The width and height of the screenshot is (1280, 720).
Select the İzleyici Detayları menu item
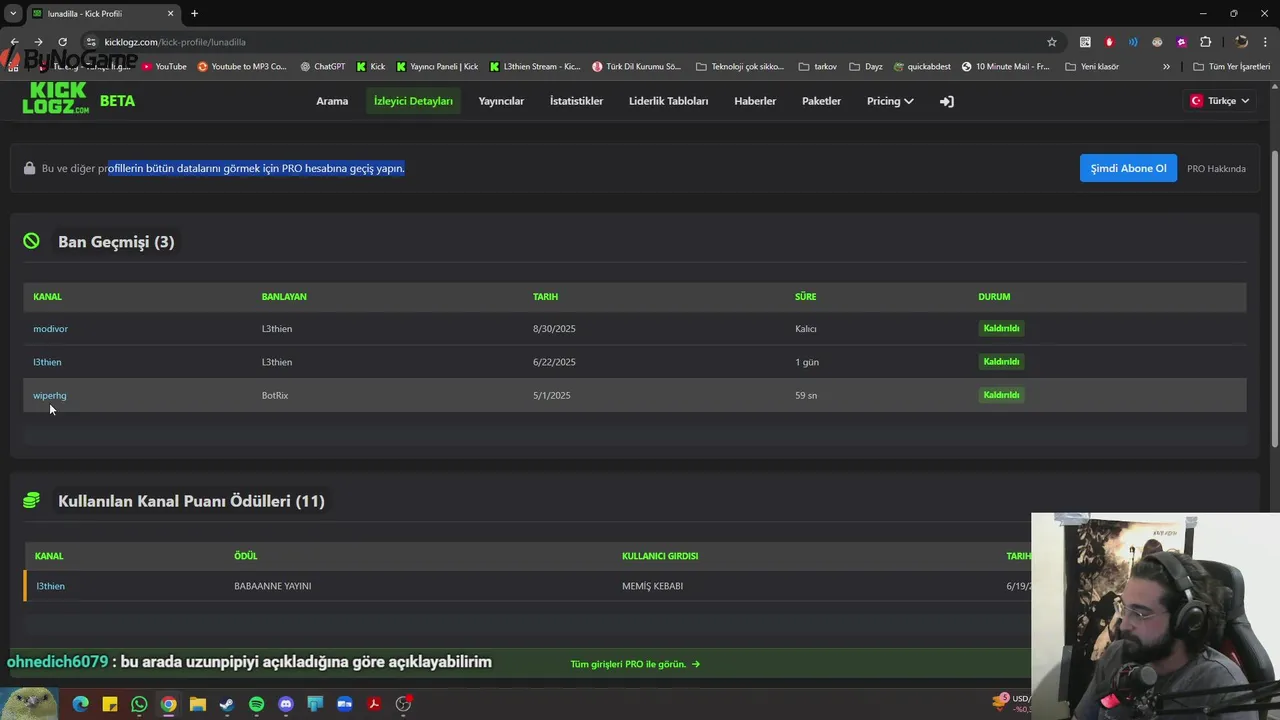click(x=413, y=101)
